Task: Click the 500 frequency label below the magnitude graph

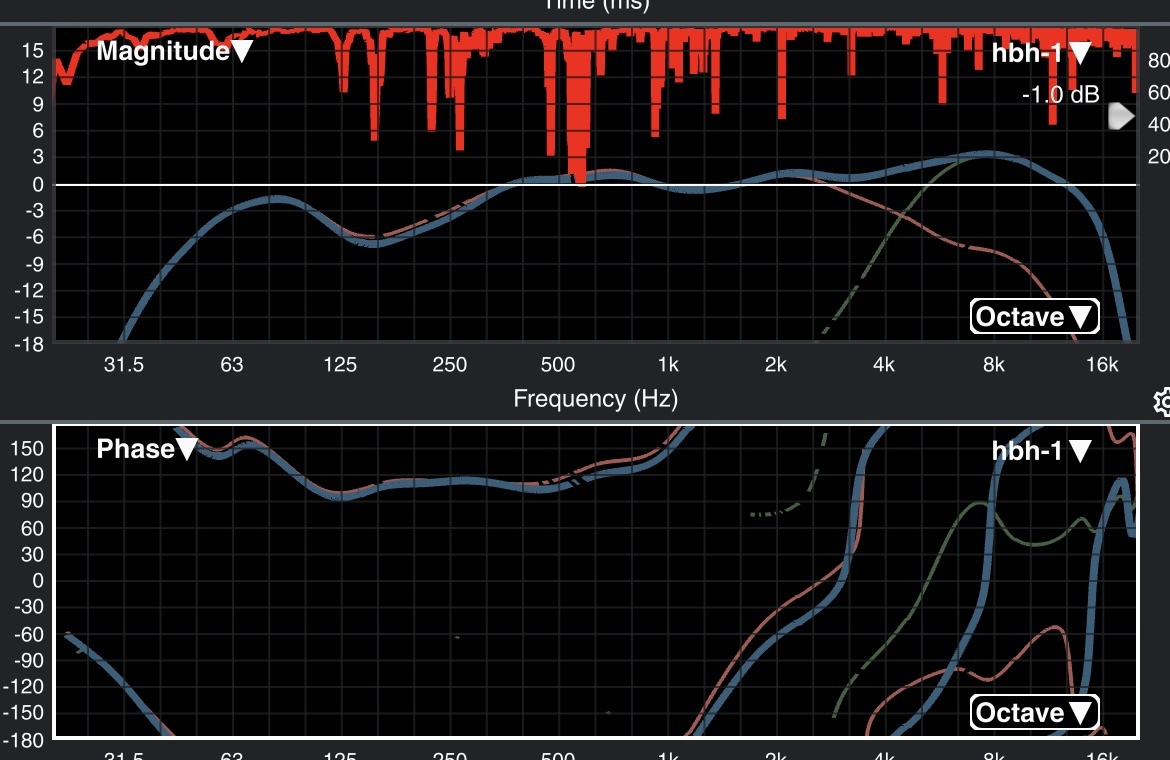Action: (557, 364)
